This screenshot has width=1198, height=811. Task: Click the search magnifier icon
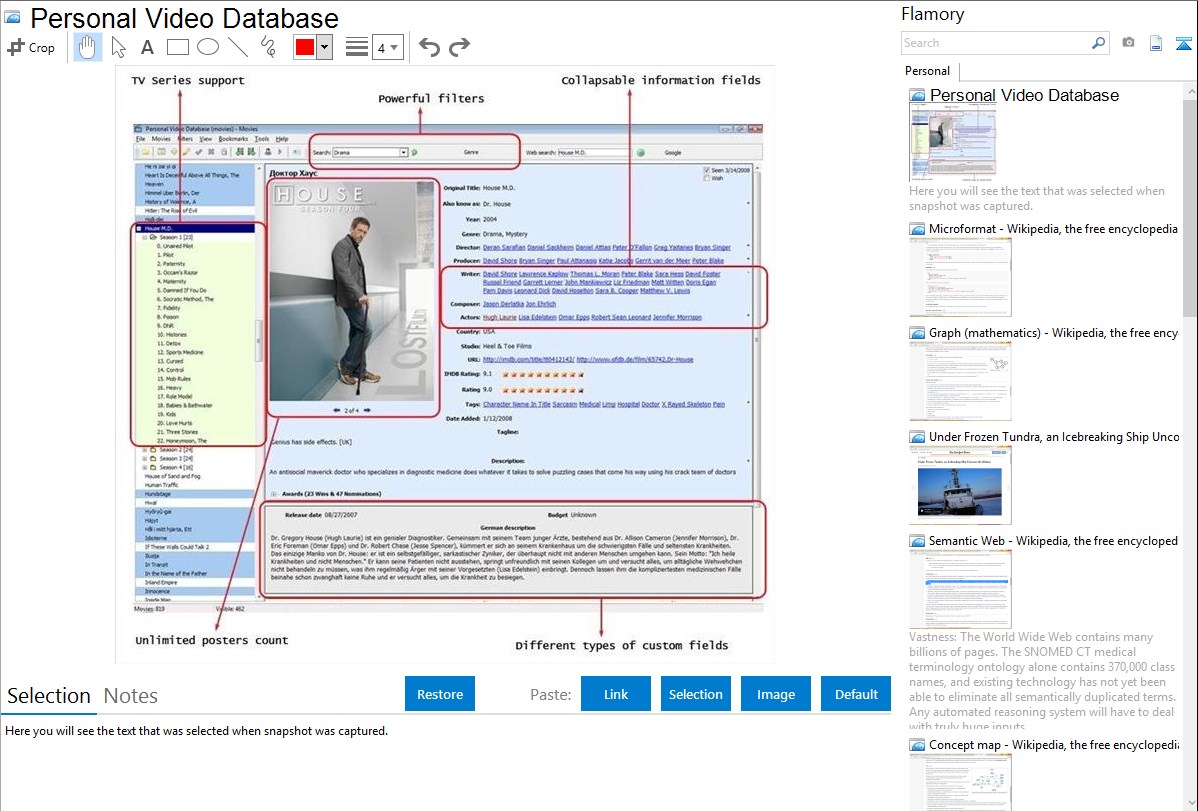click(x=1098, y=43)
